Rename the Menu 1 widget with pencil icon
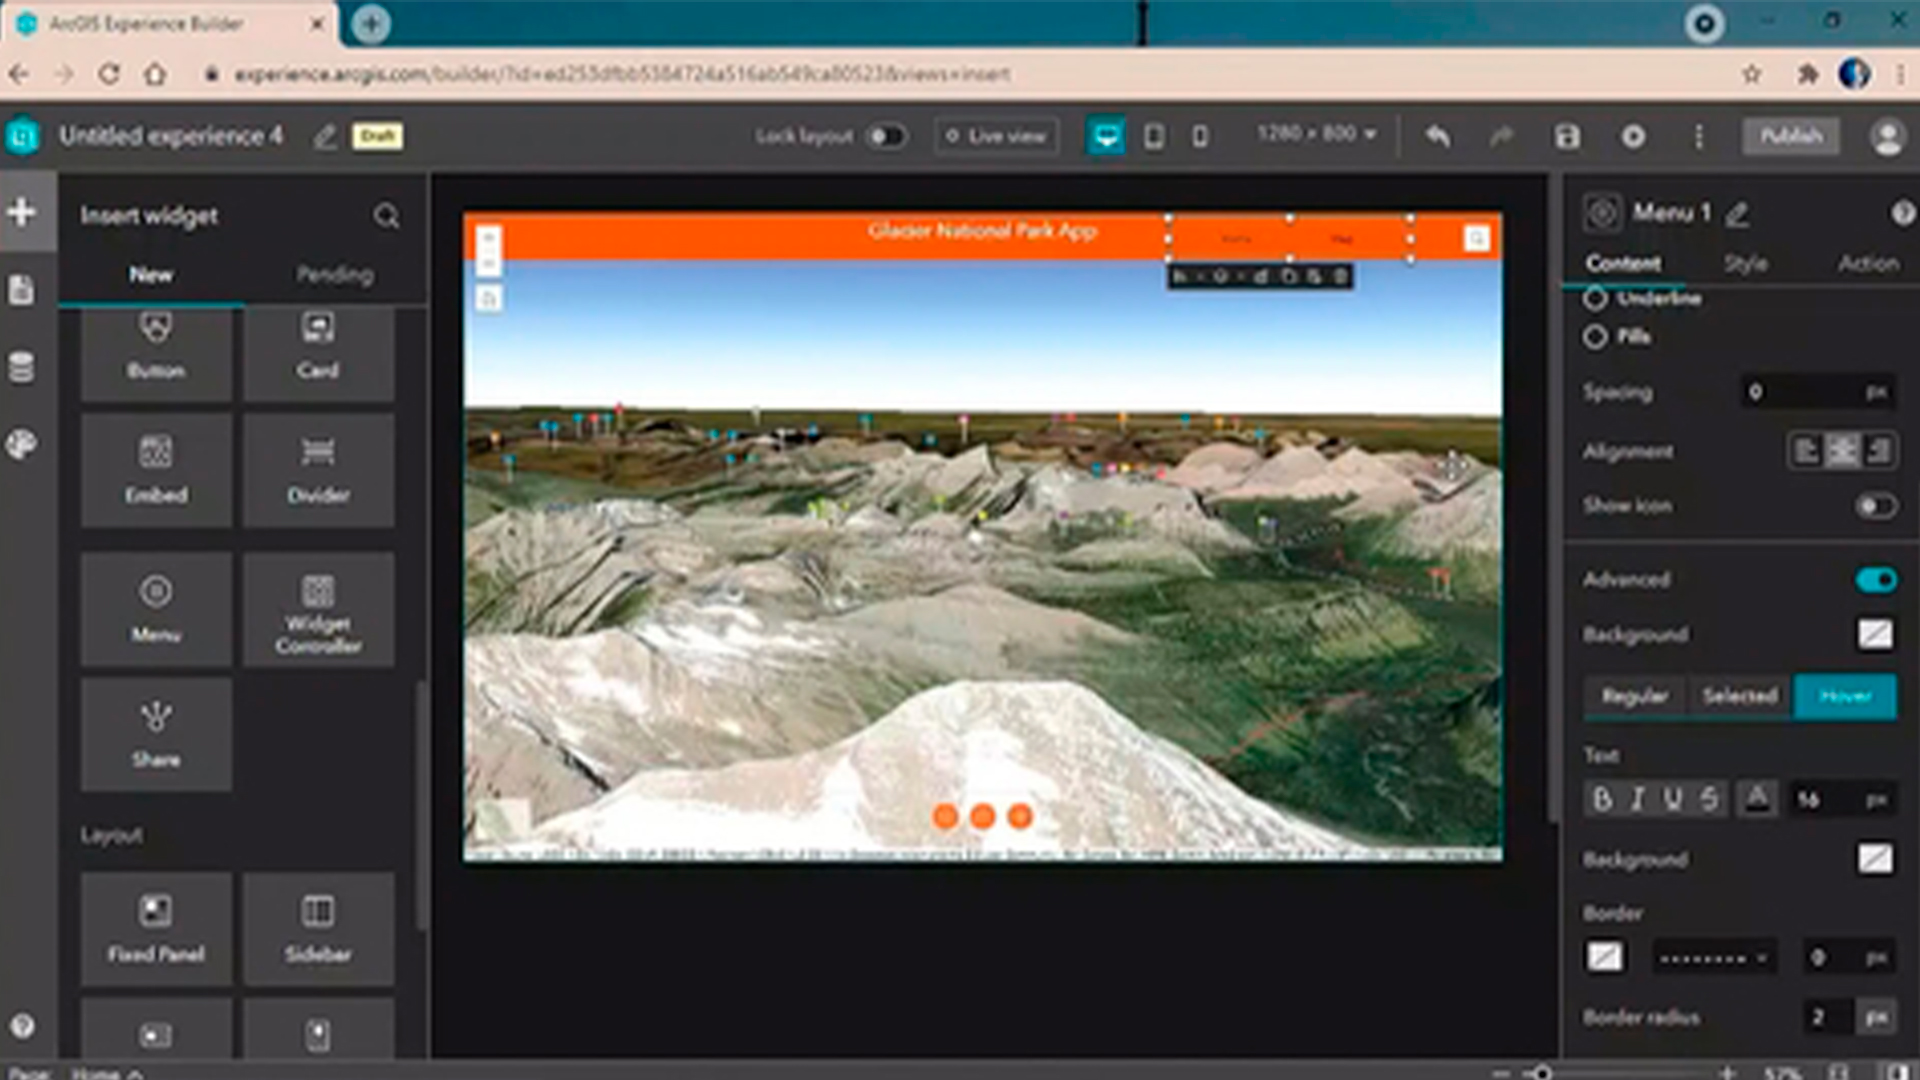The width and height of the screenshot is (1920, 1080). 1738,213
